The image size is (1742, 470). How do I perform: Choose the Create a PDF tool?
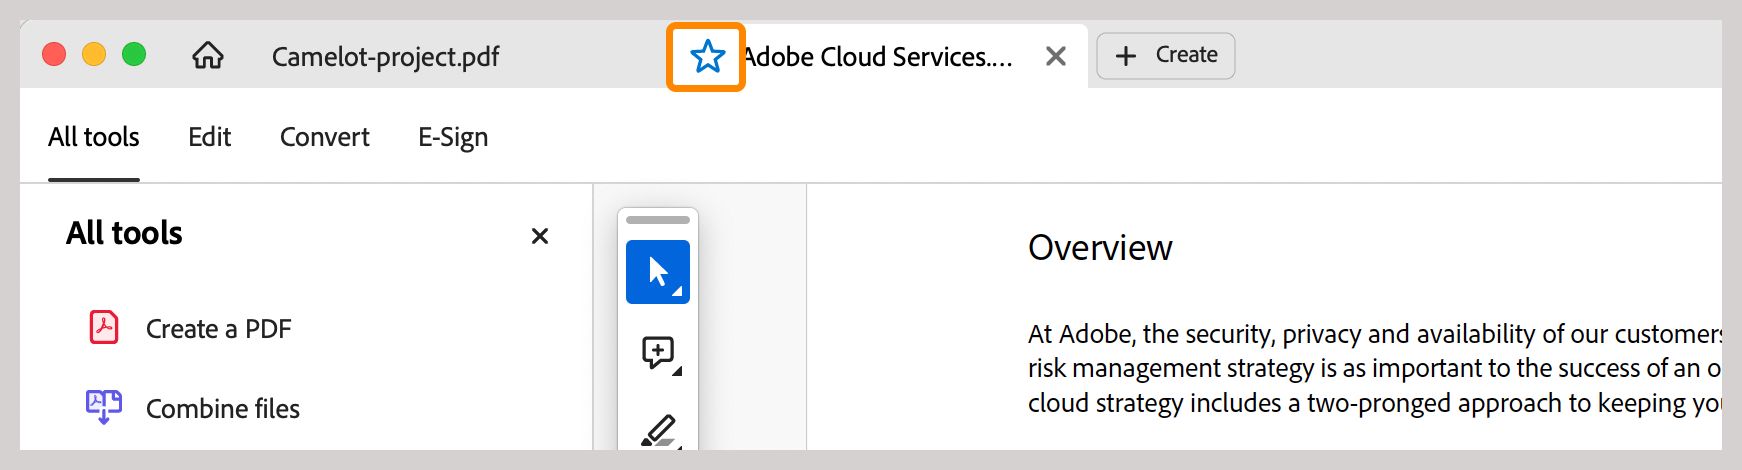coord(218,329)
